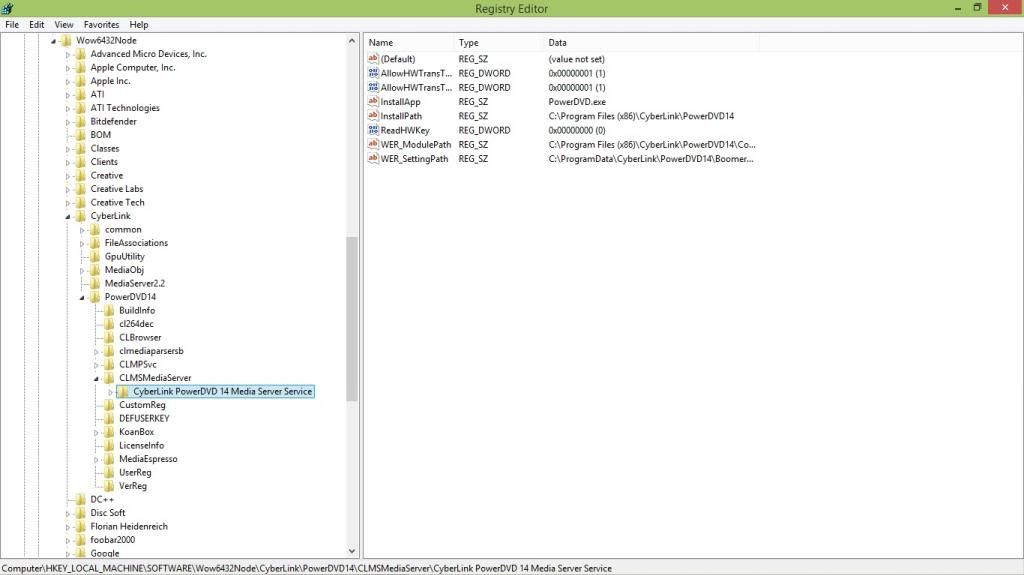Expand the Apple Computer, Inc. key
The width and height of the screenshot is (1024, 575).
67,68
